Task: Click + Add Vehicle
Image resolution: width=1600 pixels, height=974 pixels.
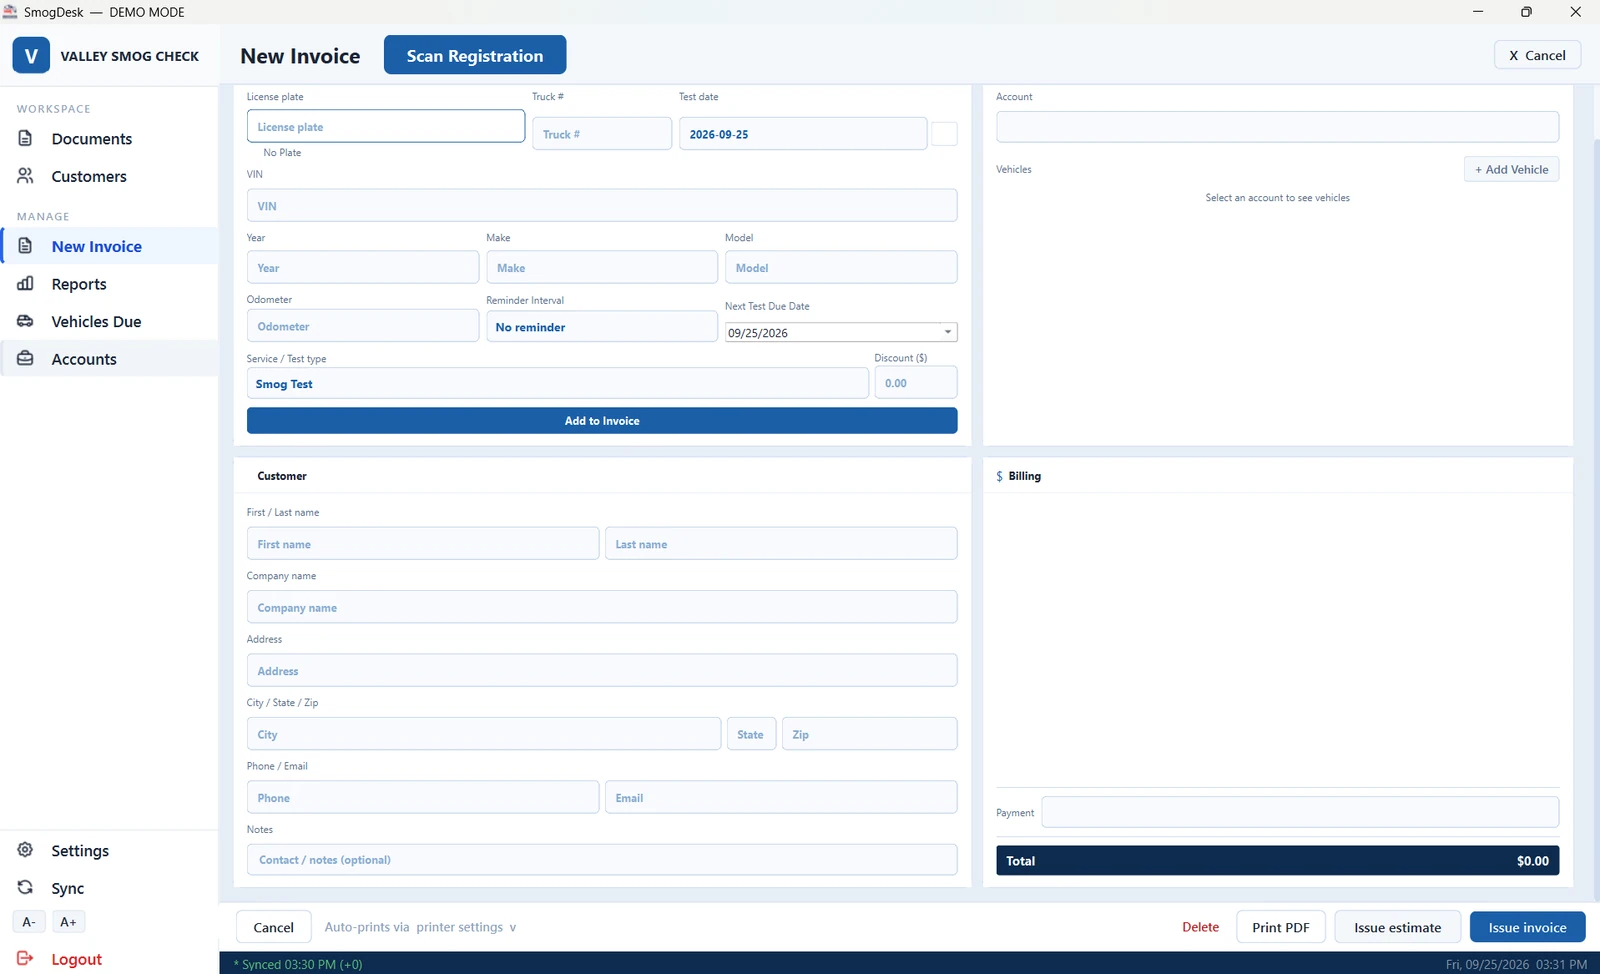Action: (x=1511, y=169)
